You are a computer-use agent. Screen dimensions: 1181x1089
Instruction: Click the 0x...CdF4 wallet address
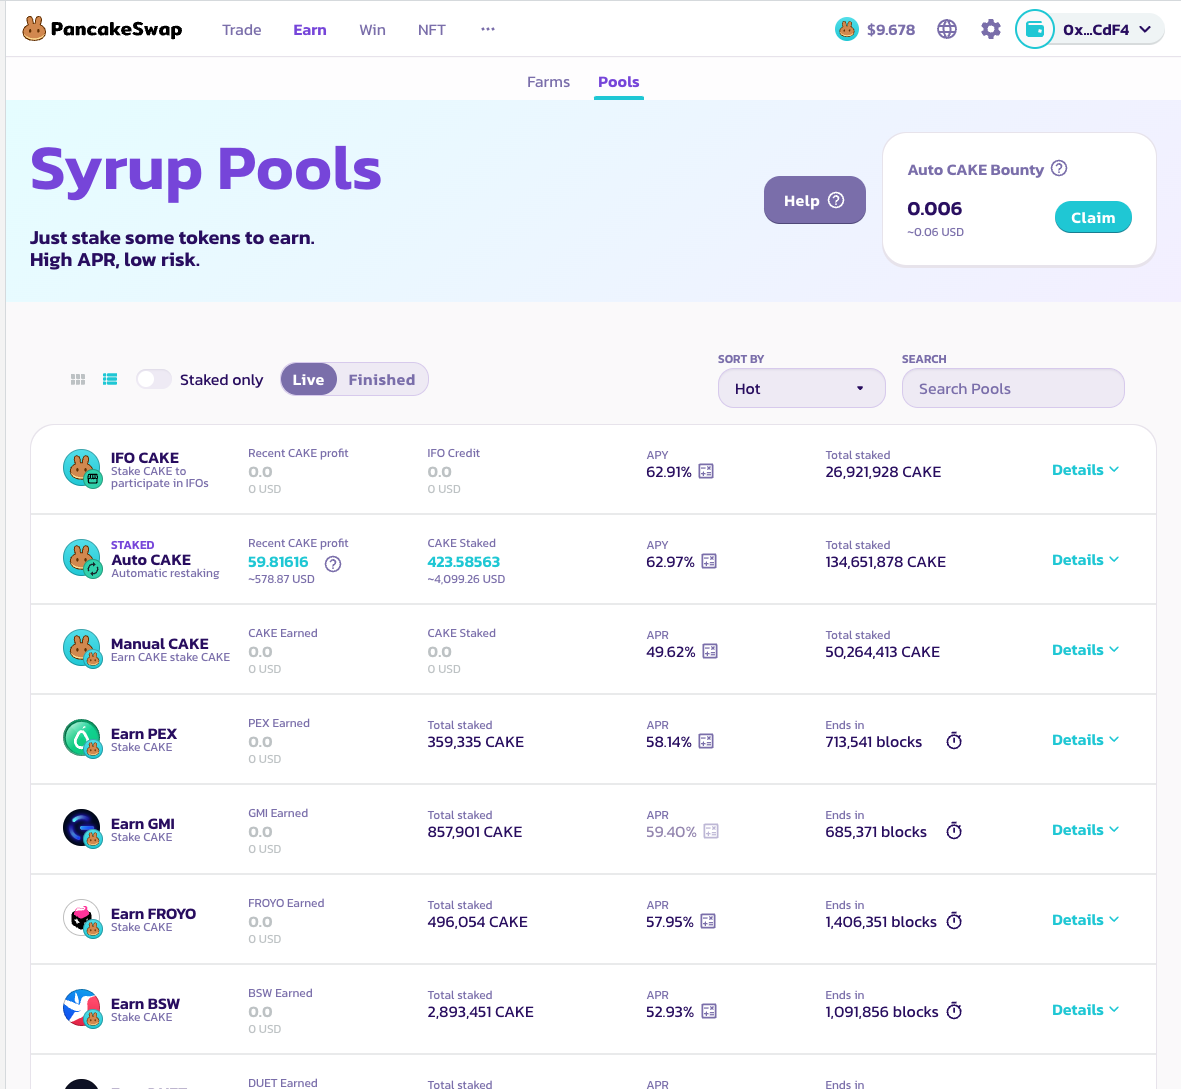click(1096, 29)
